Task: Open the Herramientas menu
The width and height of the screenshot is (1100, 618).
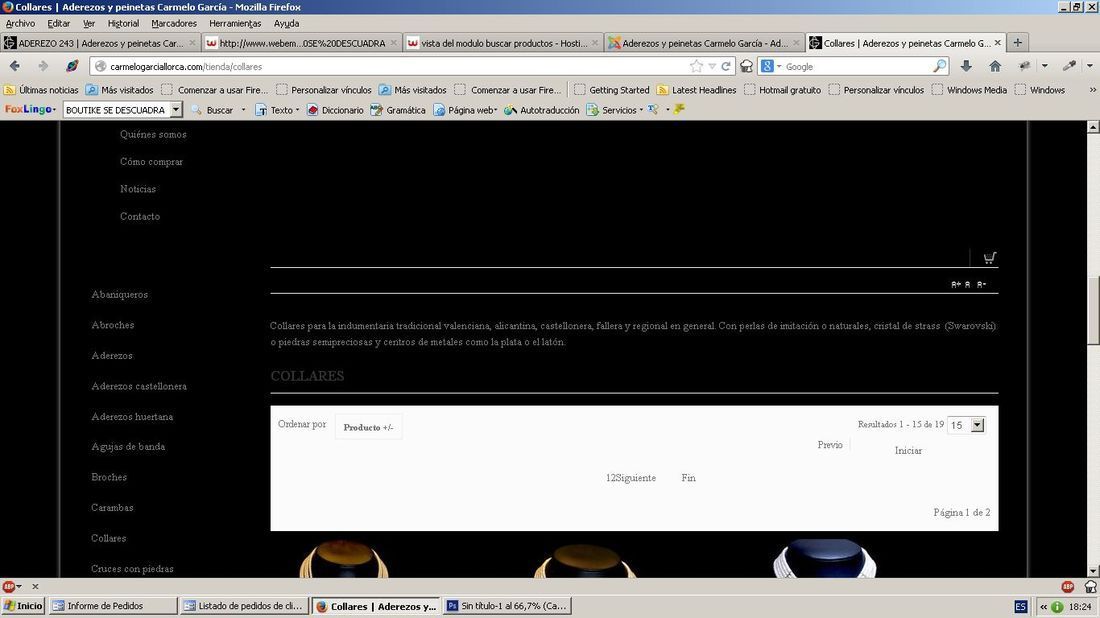Action: (x=235, y=23)
